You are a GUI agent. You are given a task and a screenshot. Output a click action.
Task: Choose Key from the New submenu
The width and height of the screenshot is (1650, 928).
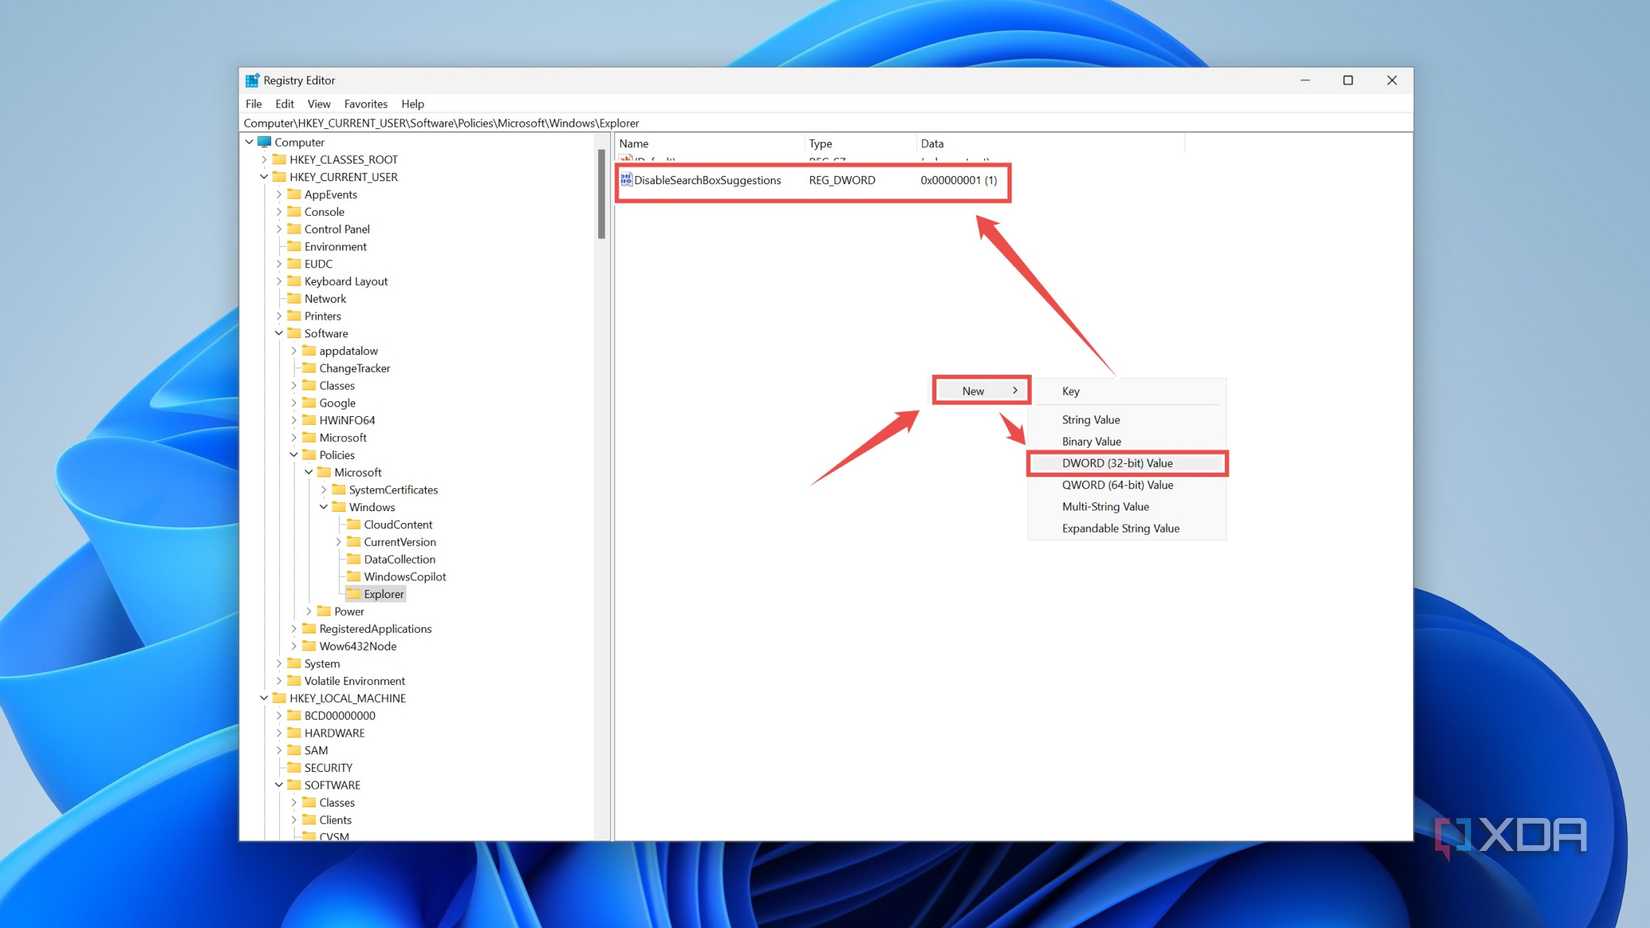pyautogui.click(x=1127, y=391)
